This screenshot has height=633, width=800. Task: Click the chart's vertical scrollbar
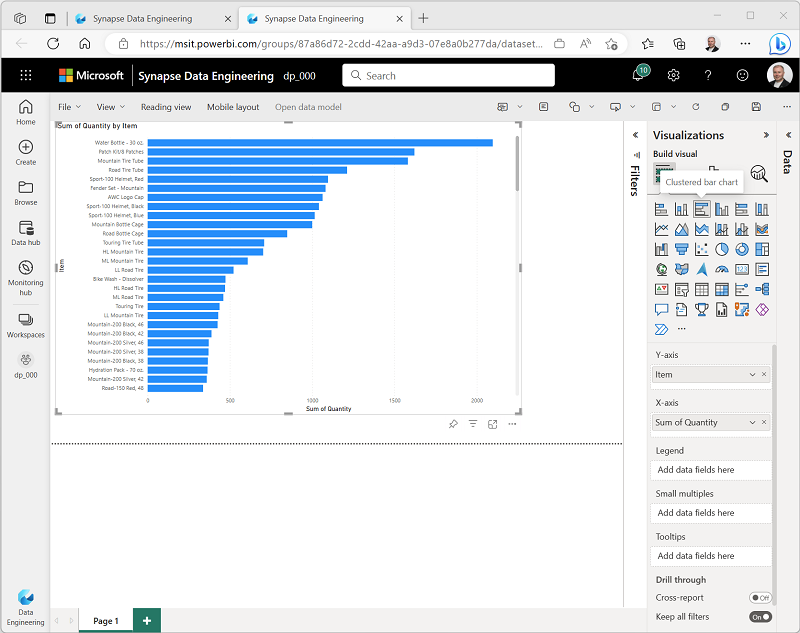click(517, 163)
